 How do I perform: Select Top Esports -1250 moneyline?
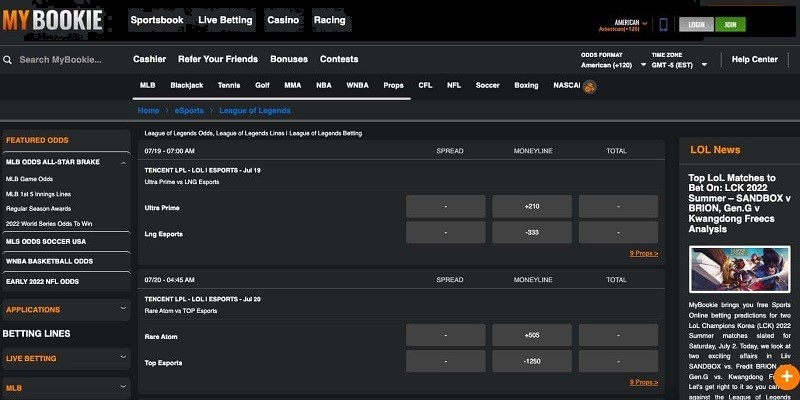pyautogui.click(x=532, y=361)
